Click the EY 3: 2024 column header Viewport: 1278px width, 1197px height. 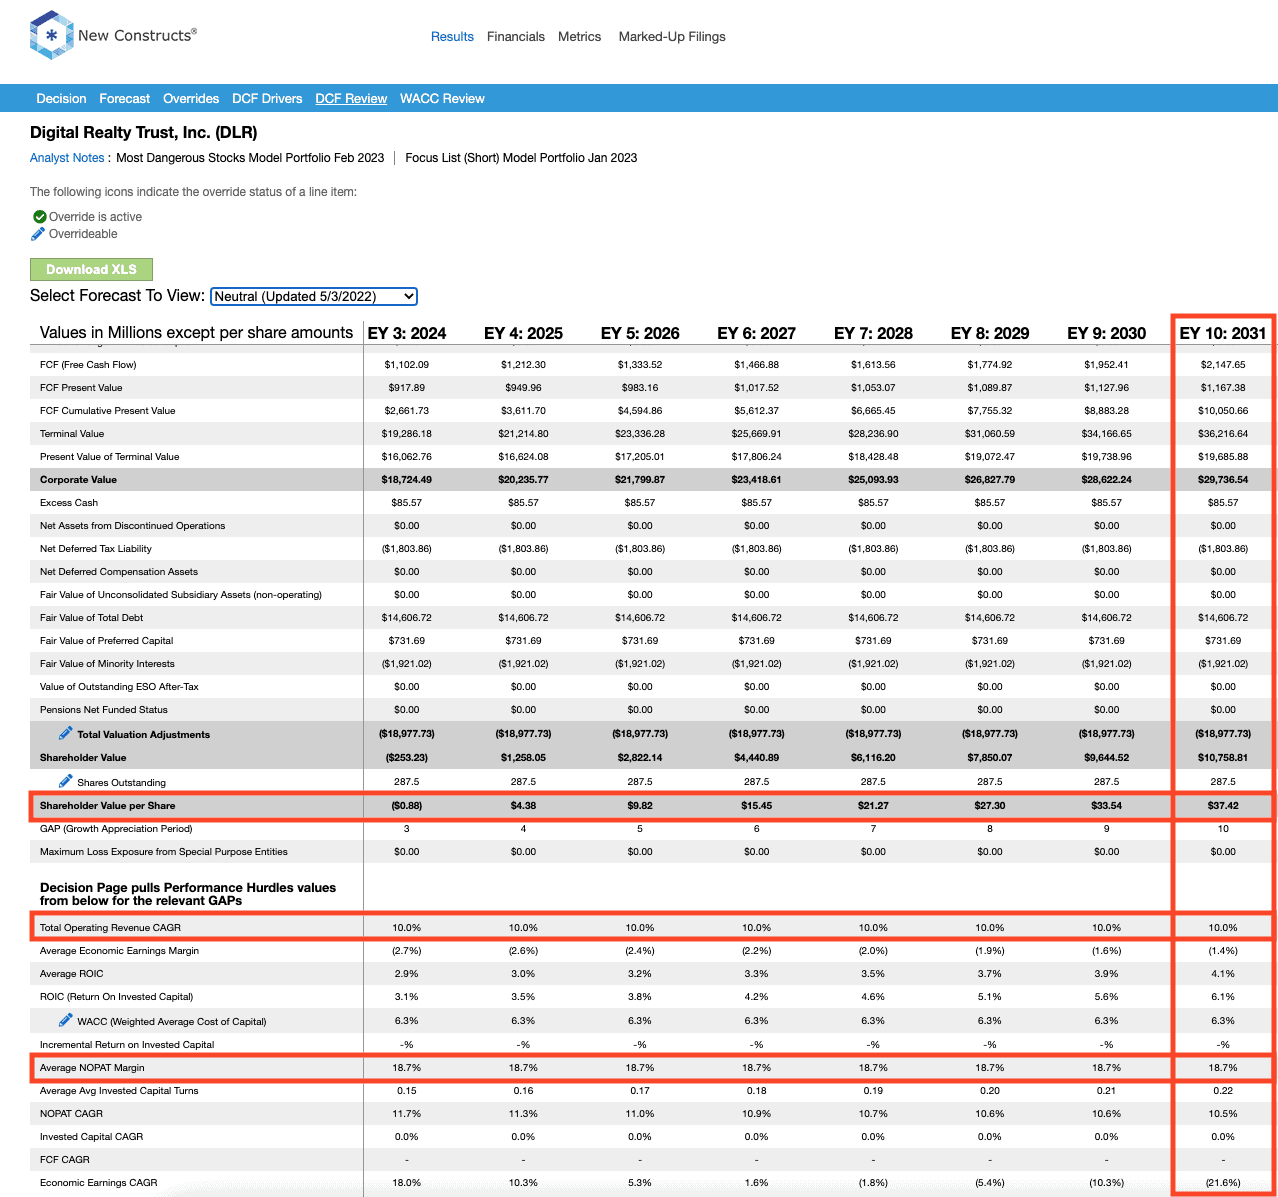tap(407, 333)
